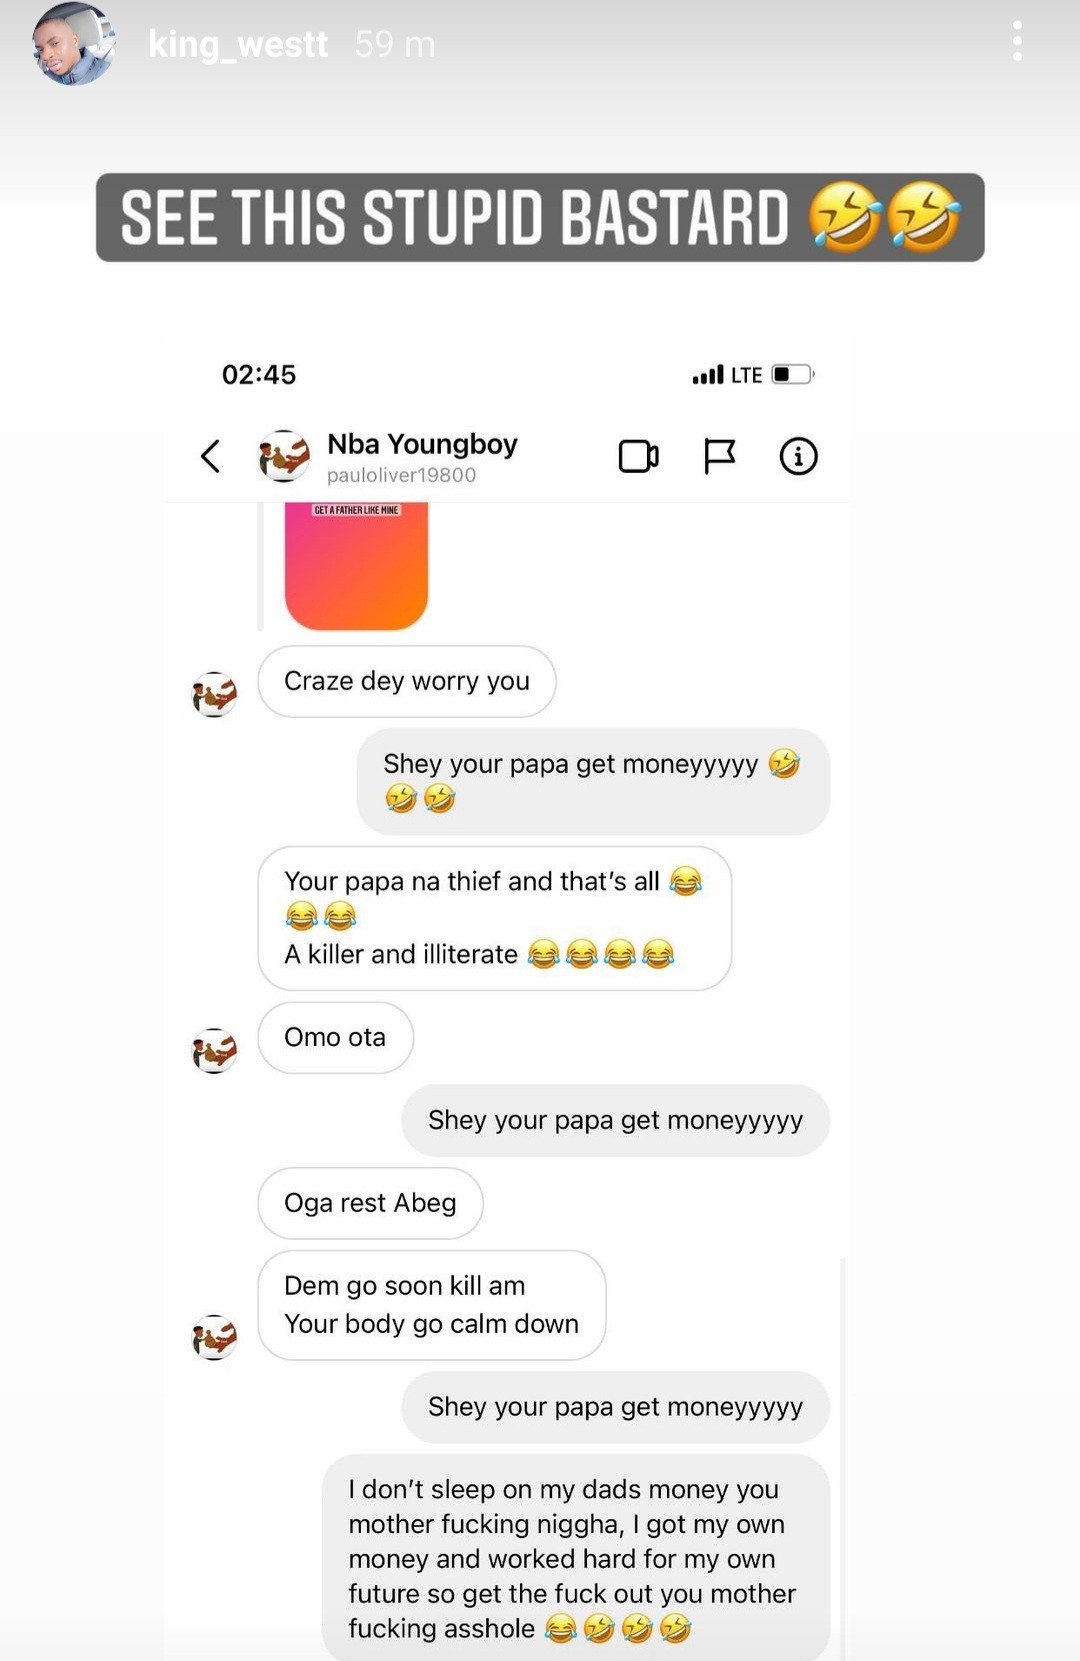Flag the conversation with the flag icon
Viewport: 1080px width, 1661px height.
pyautogui.click(x=719, y=456)
